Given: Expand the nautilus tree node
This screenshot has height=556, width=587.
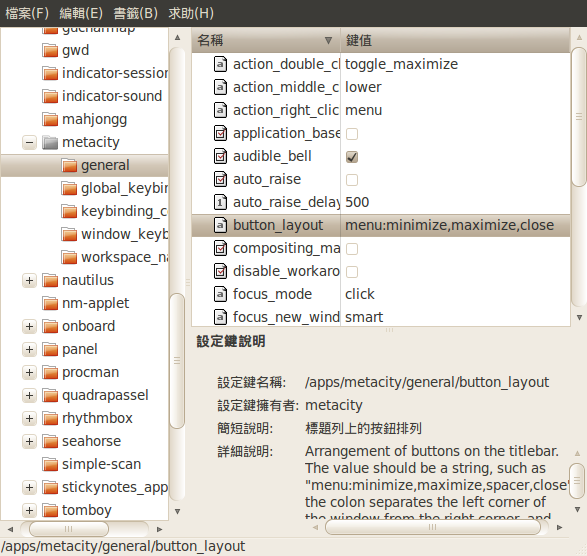Looking at the screenshot, I should (x=29, y=280).
